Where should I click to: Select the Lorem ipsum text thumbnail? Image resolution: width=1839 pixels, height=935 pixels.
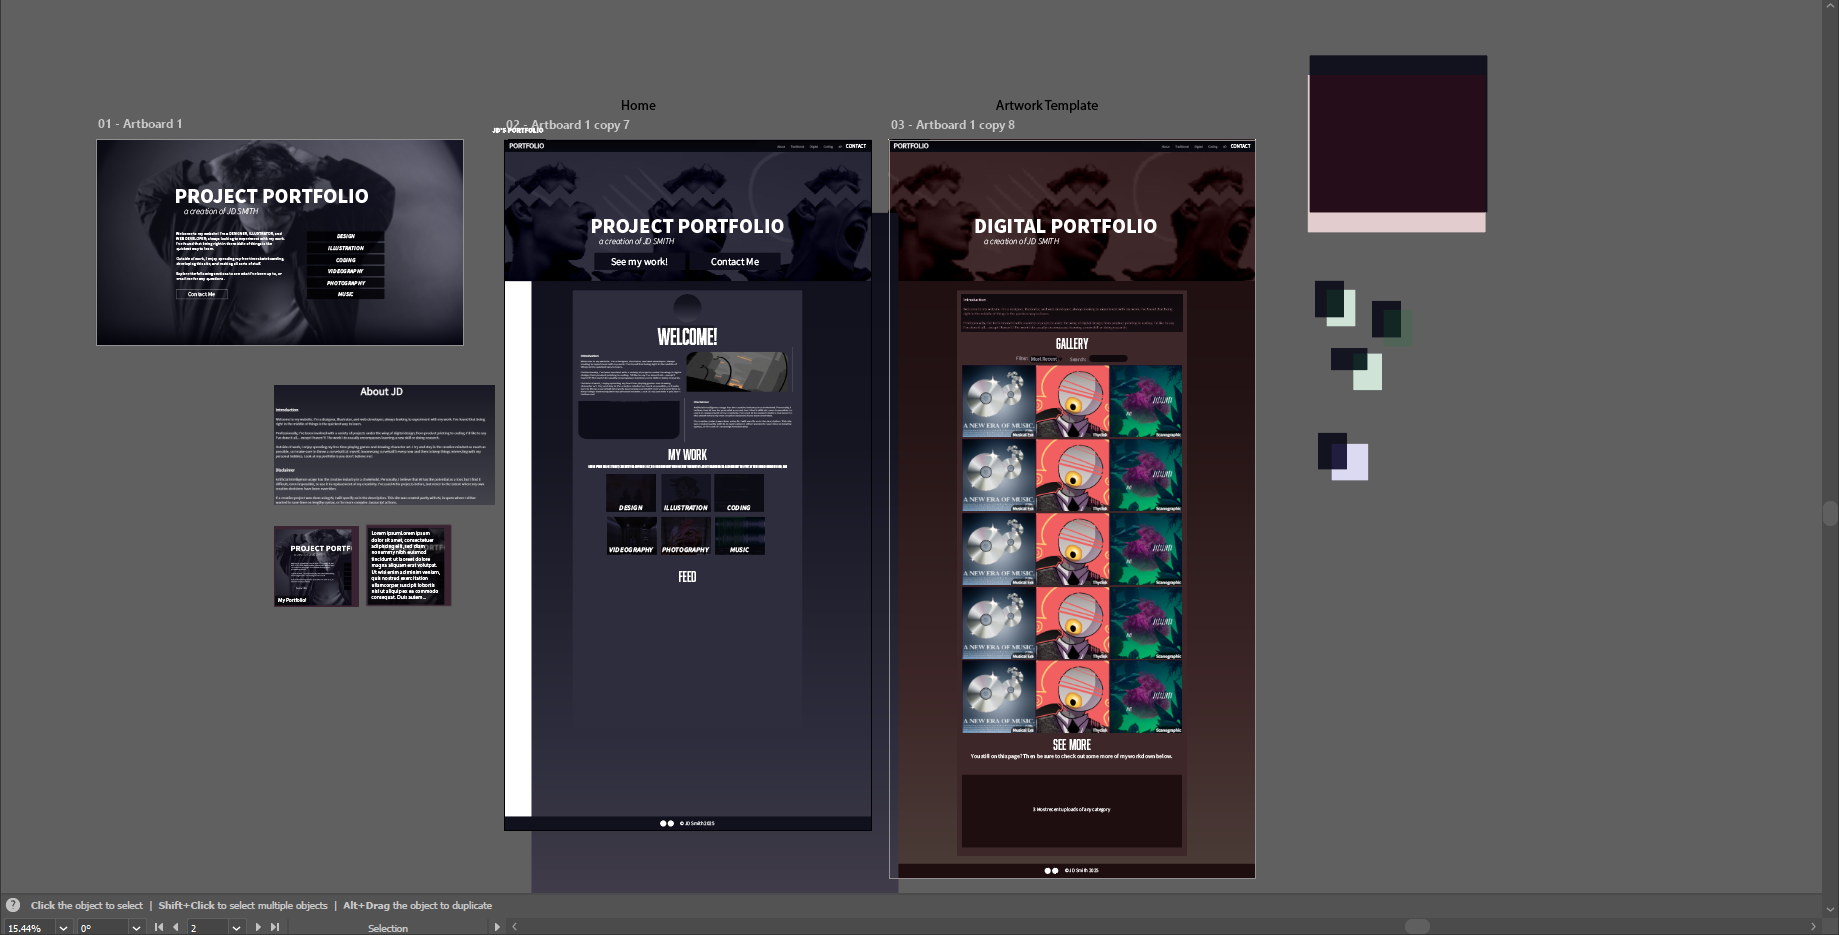408,566
